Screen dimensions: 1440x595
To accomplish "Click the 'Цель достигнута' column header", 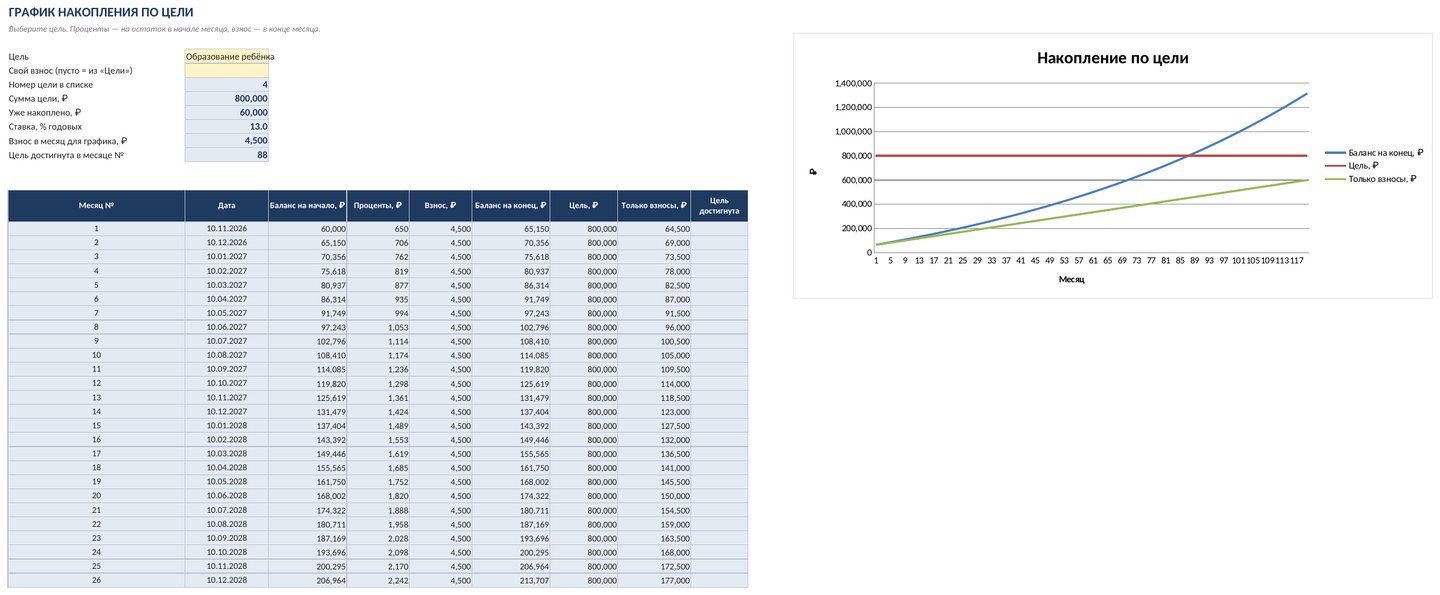I will tap(720, 206).
